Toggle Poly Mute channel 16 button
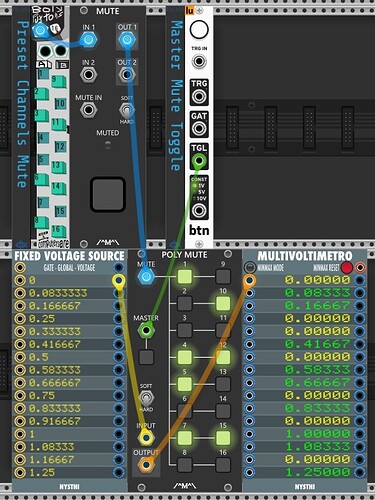The image size is (375, 500). 223,464
